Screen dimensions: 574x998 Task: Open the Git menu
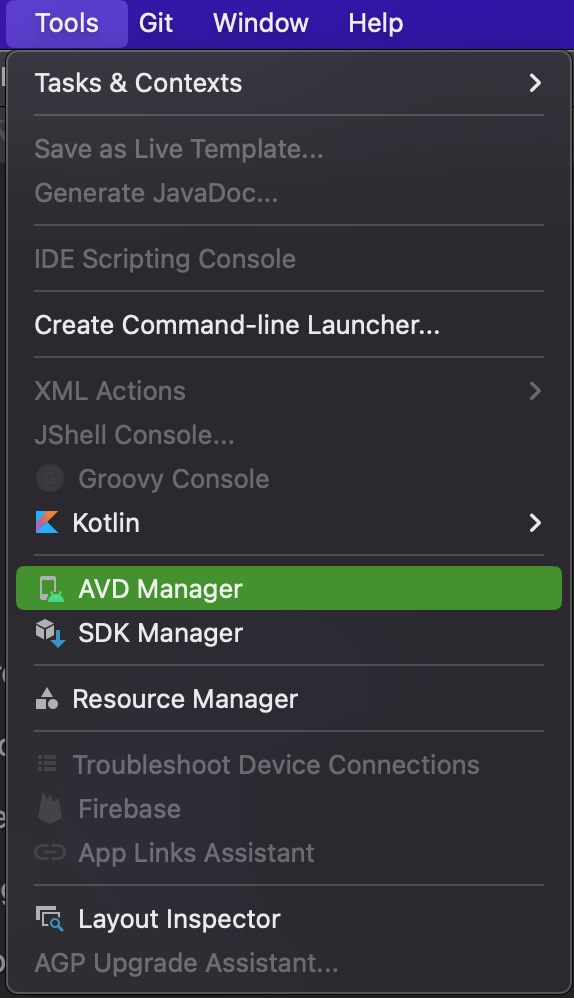(156, 23)
